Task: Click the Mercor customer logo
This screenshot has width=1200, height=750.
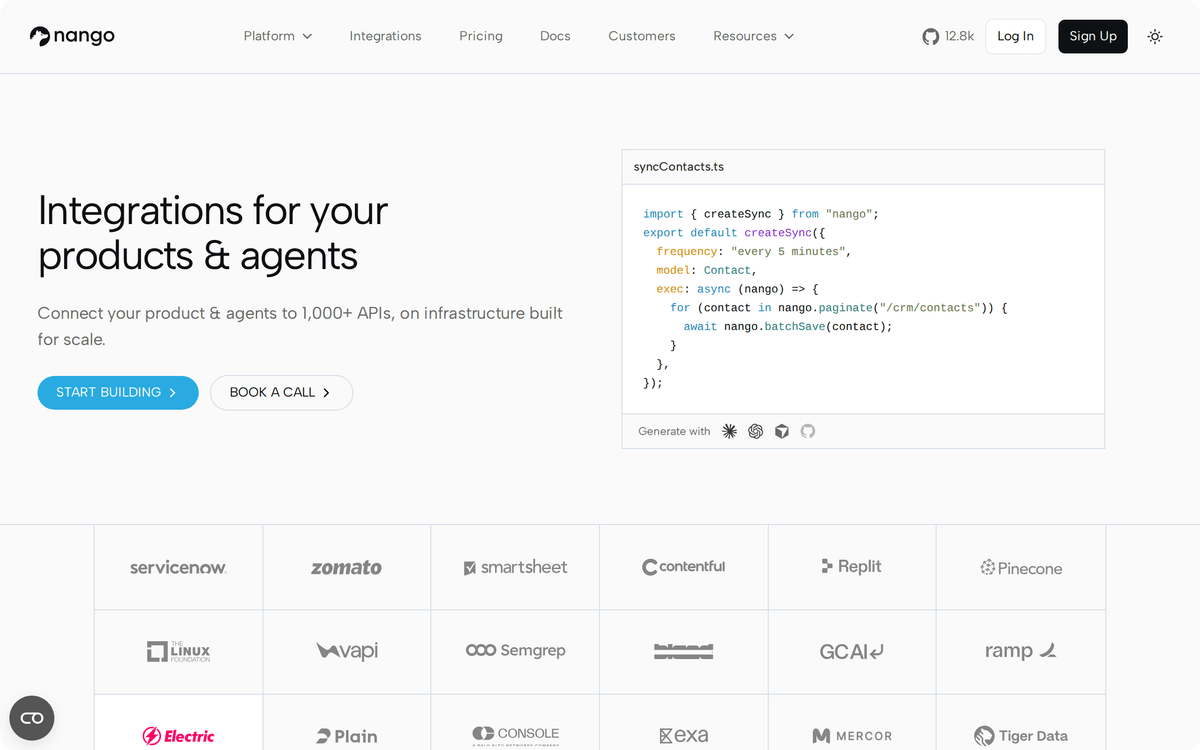Action: click(852, 736)
